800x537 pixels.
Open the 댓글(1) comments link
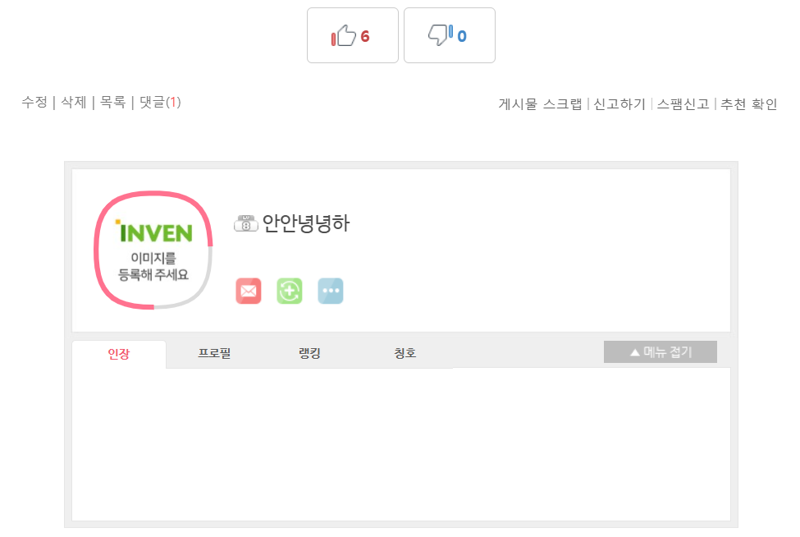pyautogui.click(x=160, y=102)
